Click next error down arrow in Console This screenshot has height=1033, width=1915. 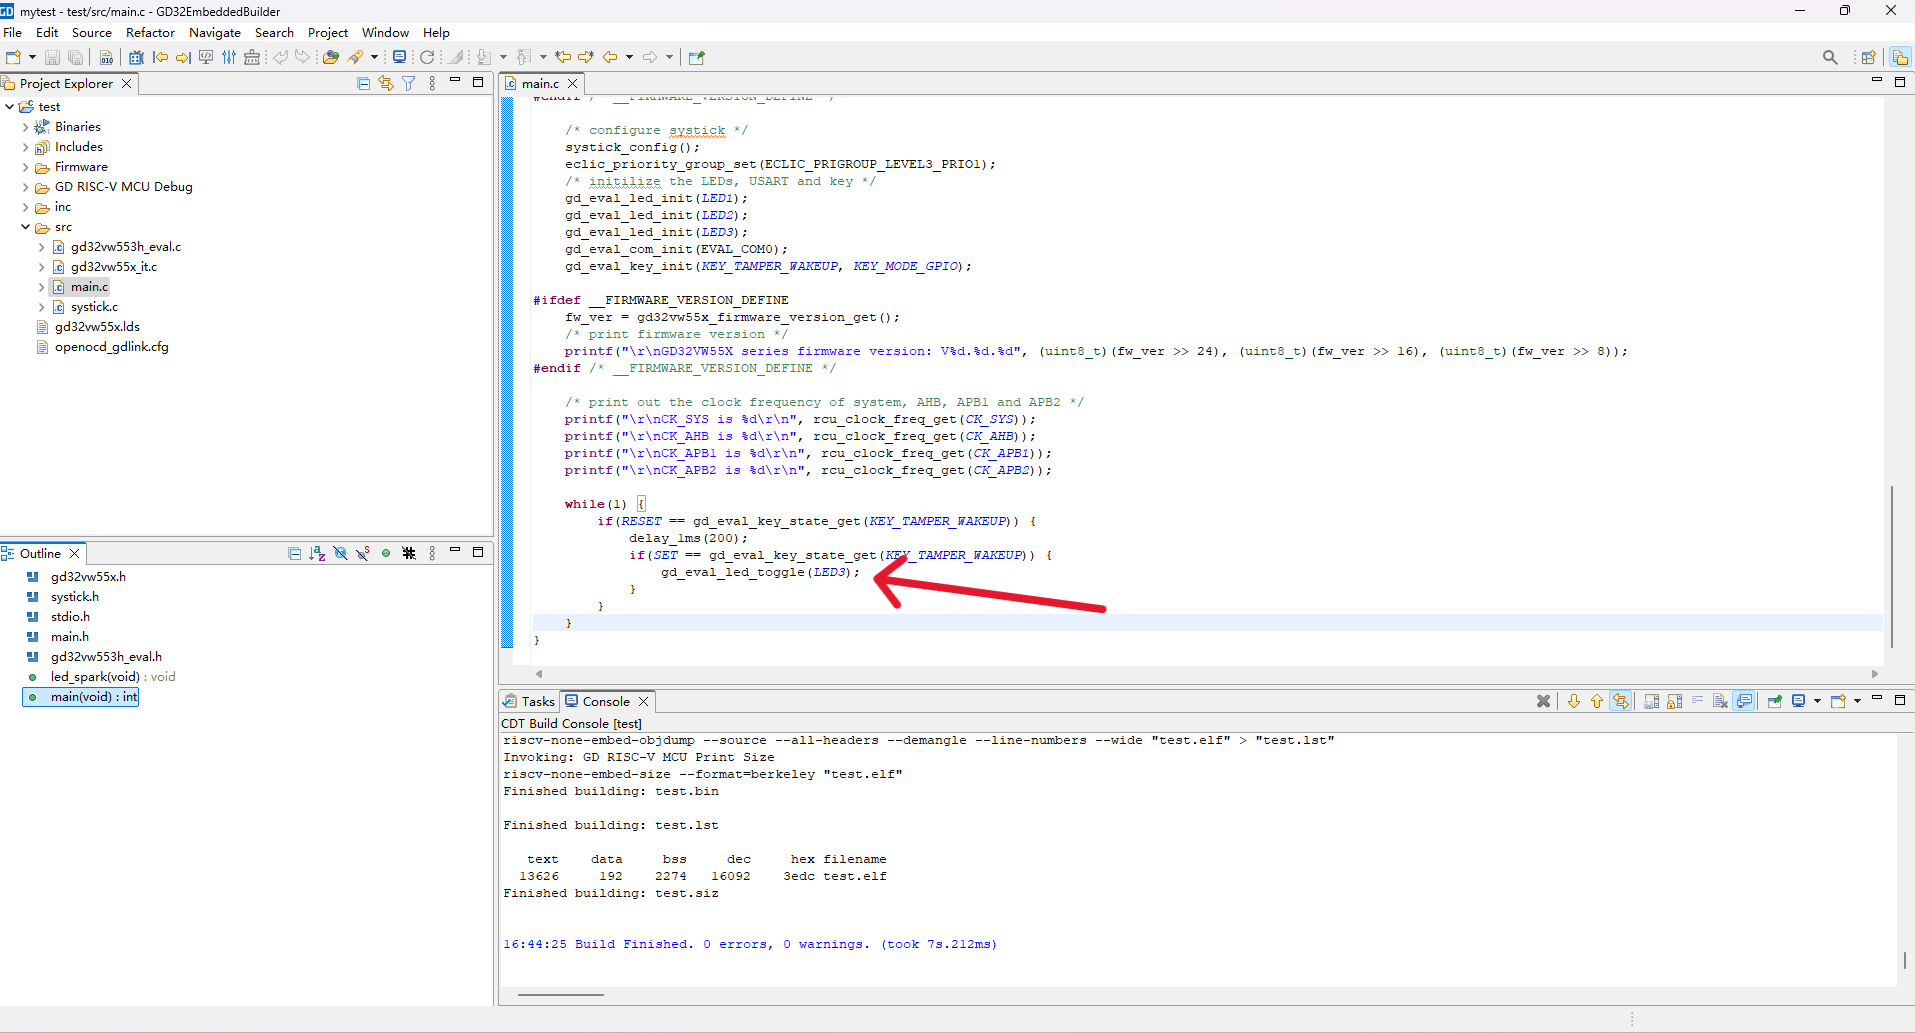tap(1573, 701)
